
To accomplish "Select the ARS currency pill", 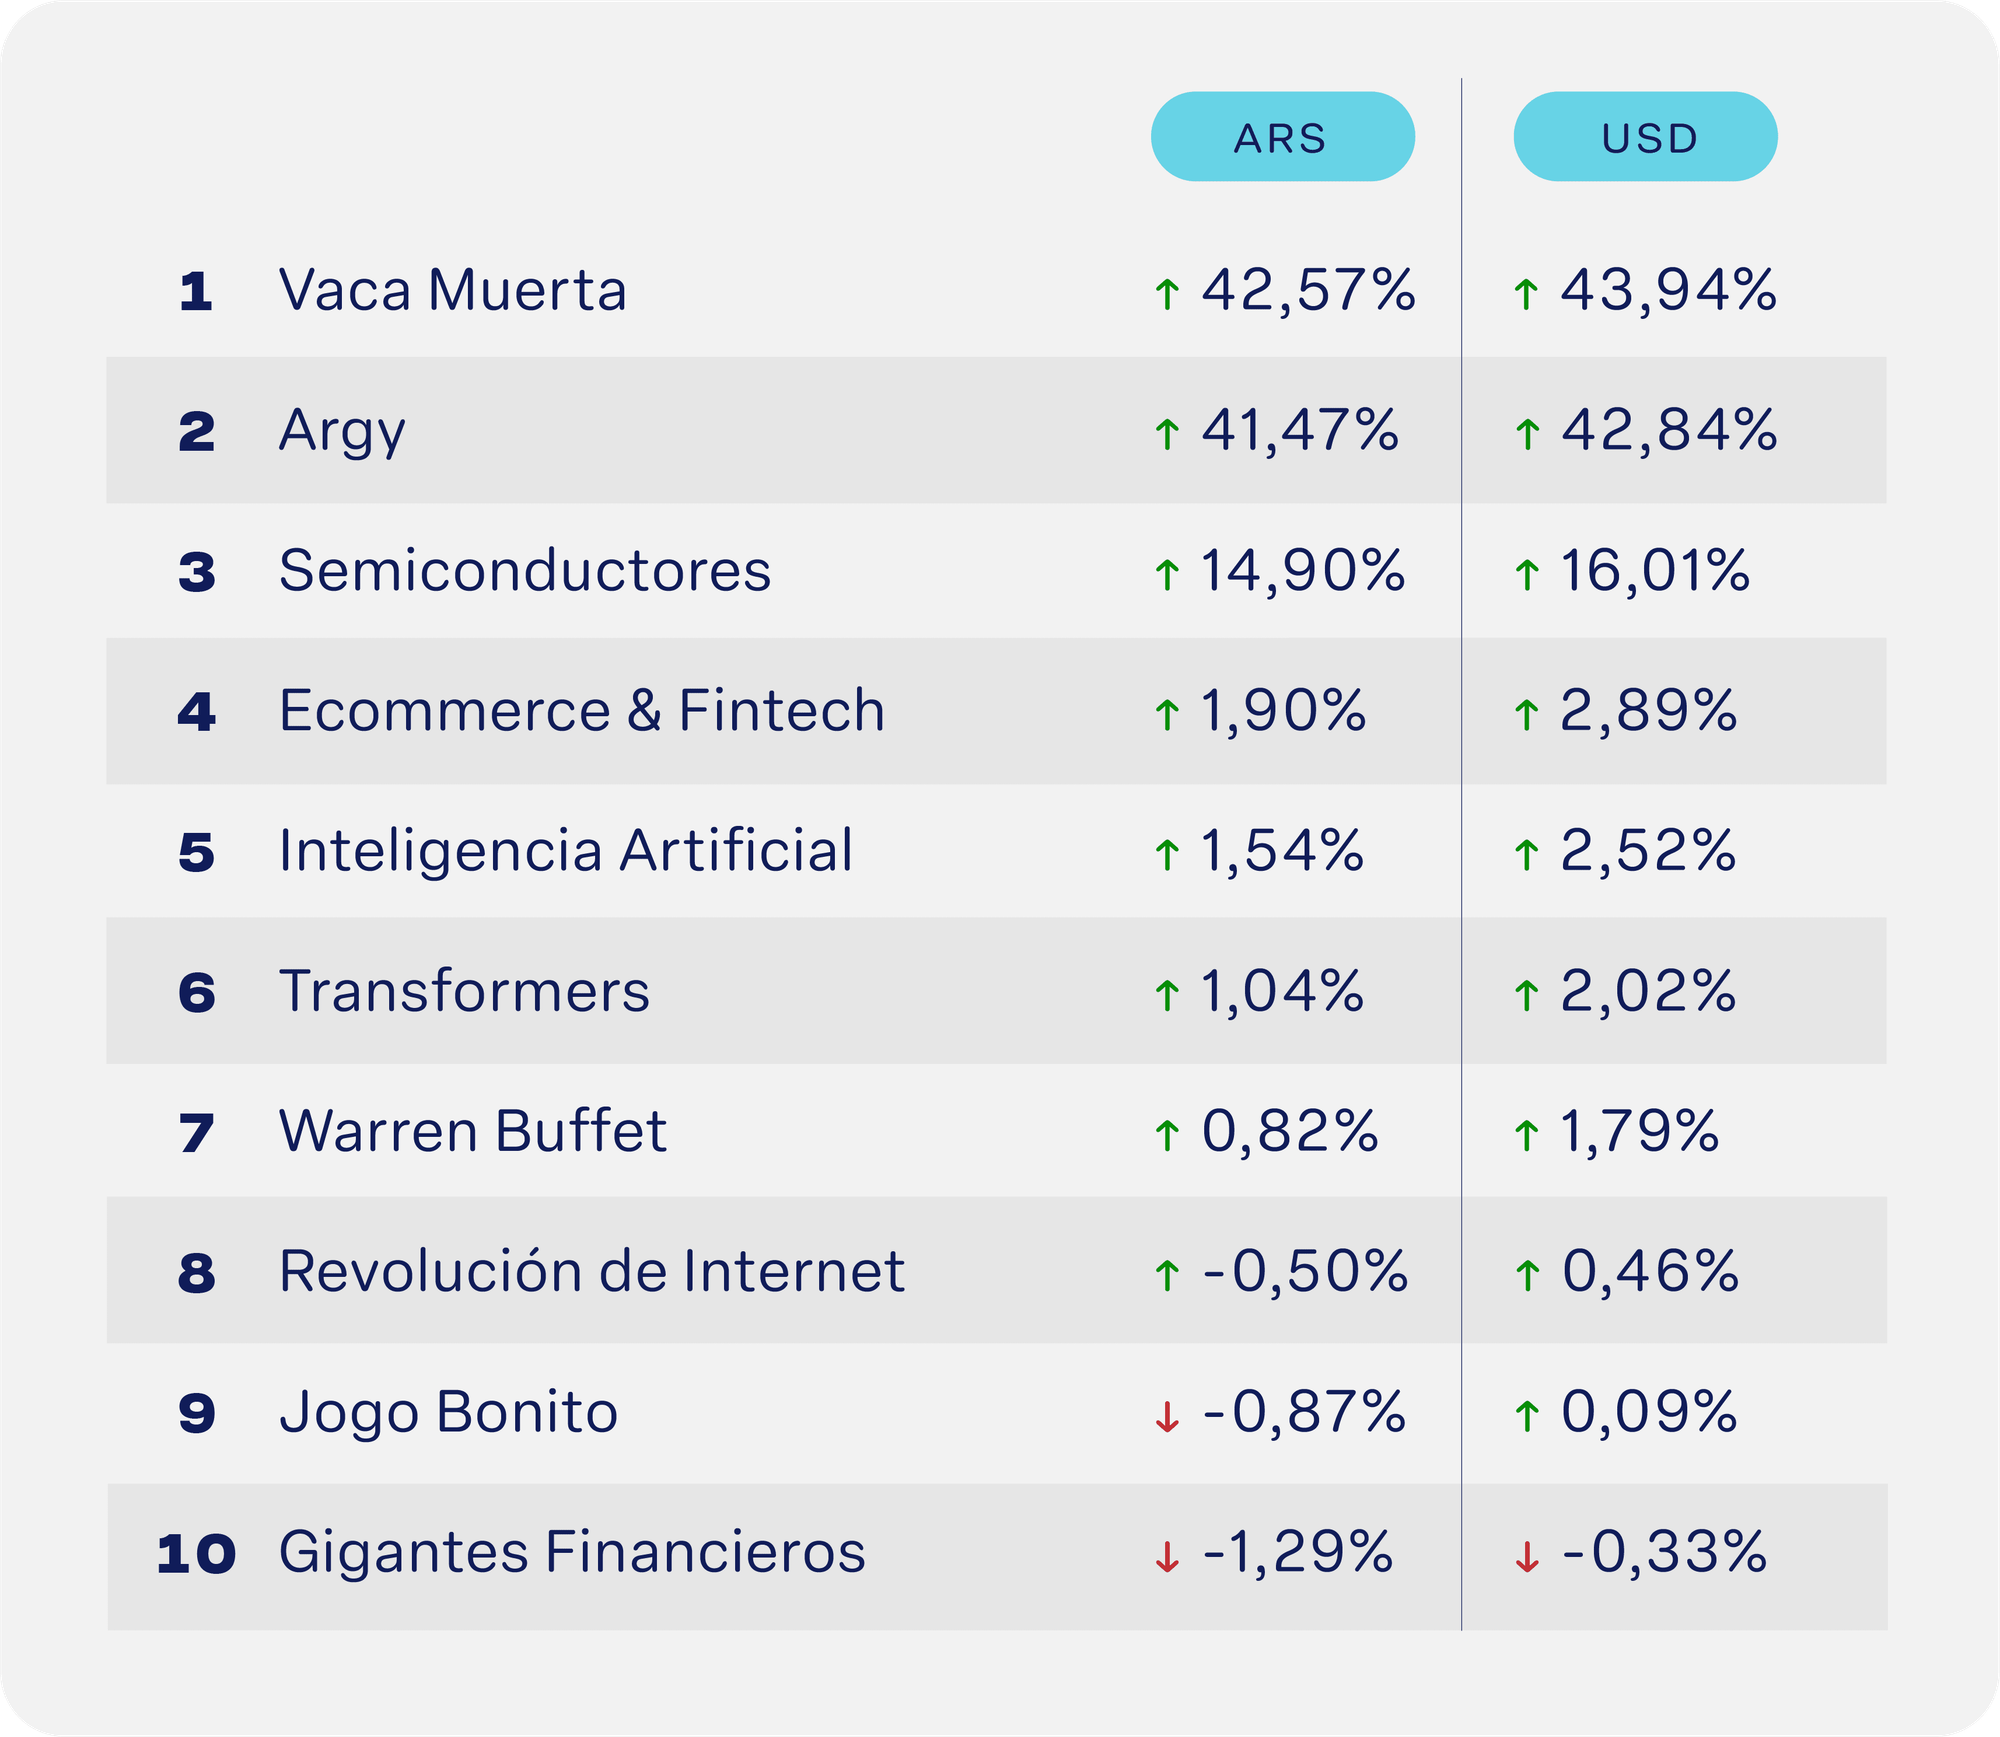I will click(x=1282, y=137).
